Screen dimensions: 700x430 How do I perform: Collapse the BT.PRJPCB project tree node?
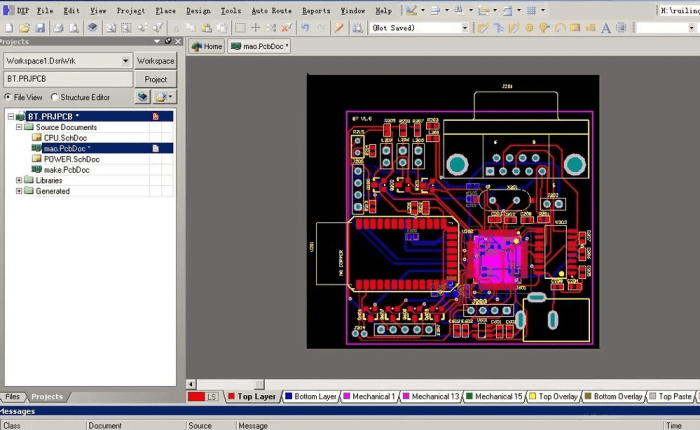pos(10,117)
